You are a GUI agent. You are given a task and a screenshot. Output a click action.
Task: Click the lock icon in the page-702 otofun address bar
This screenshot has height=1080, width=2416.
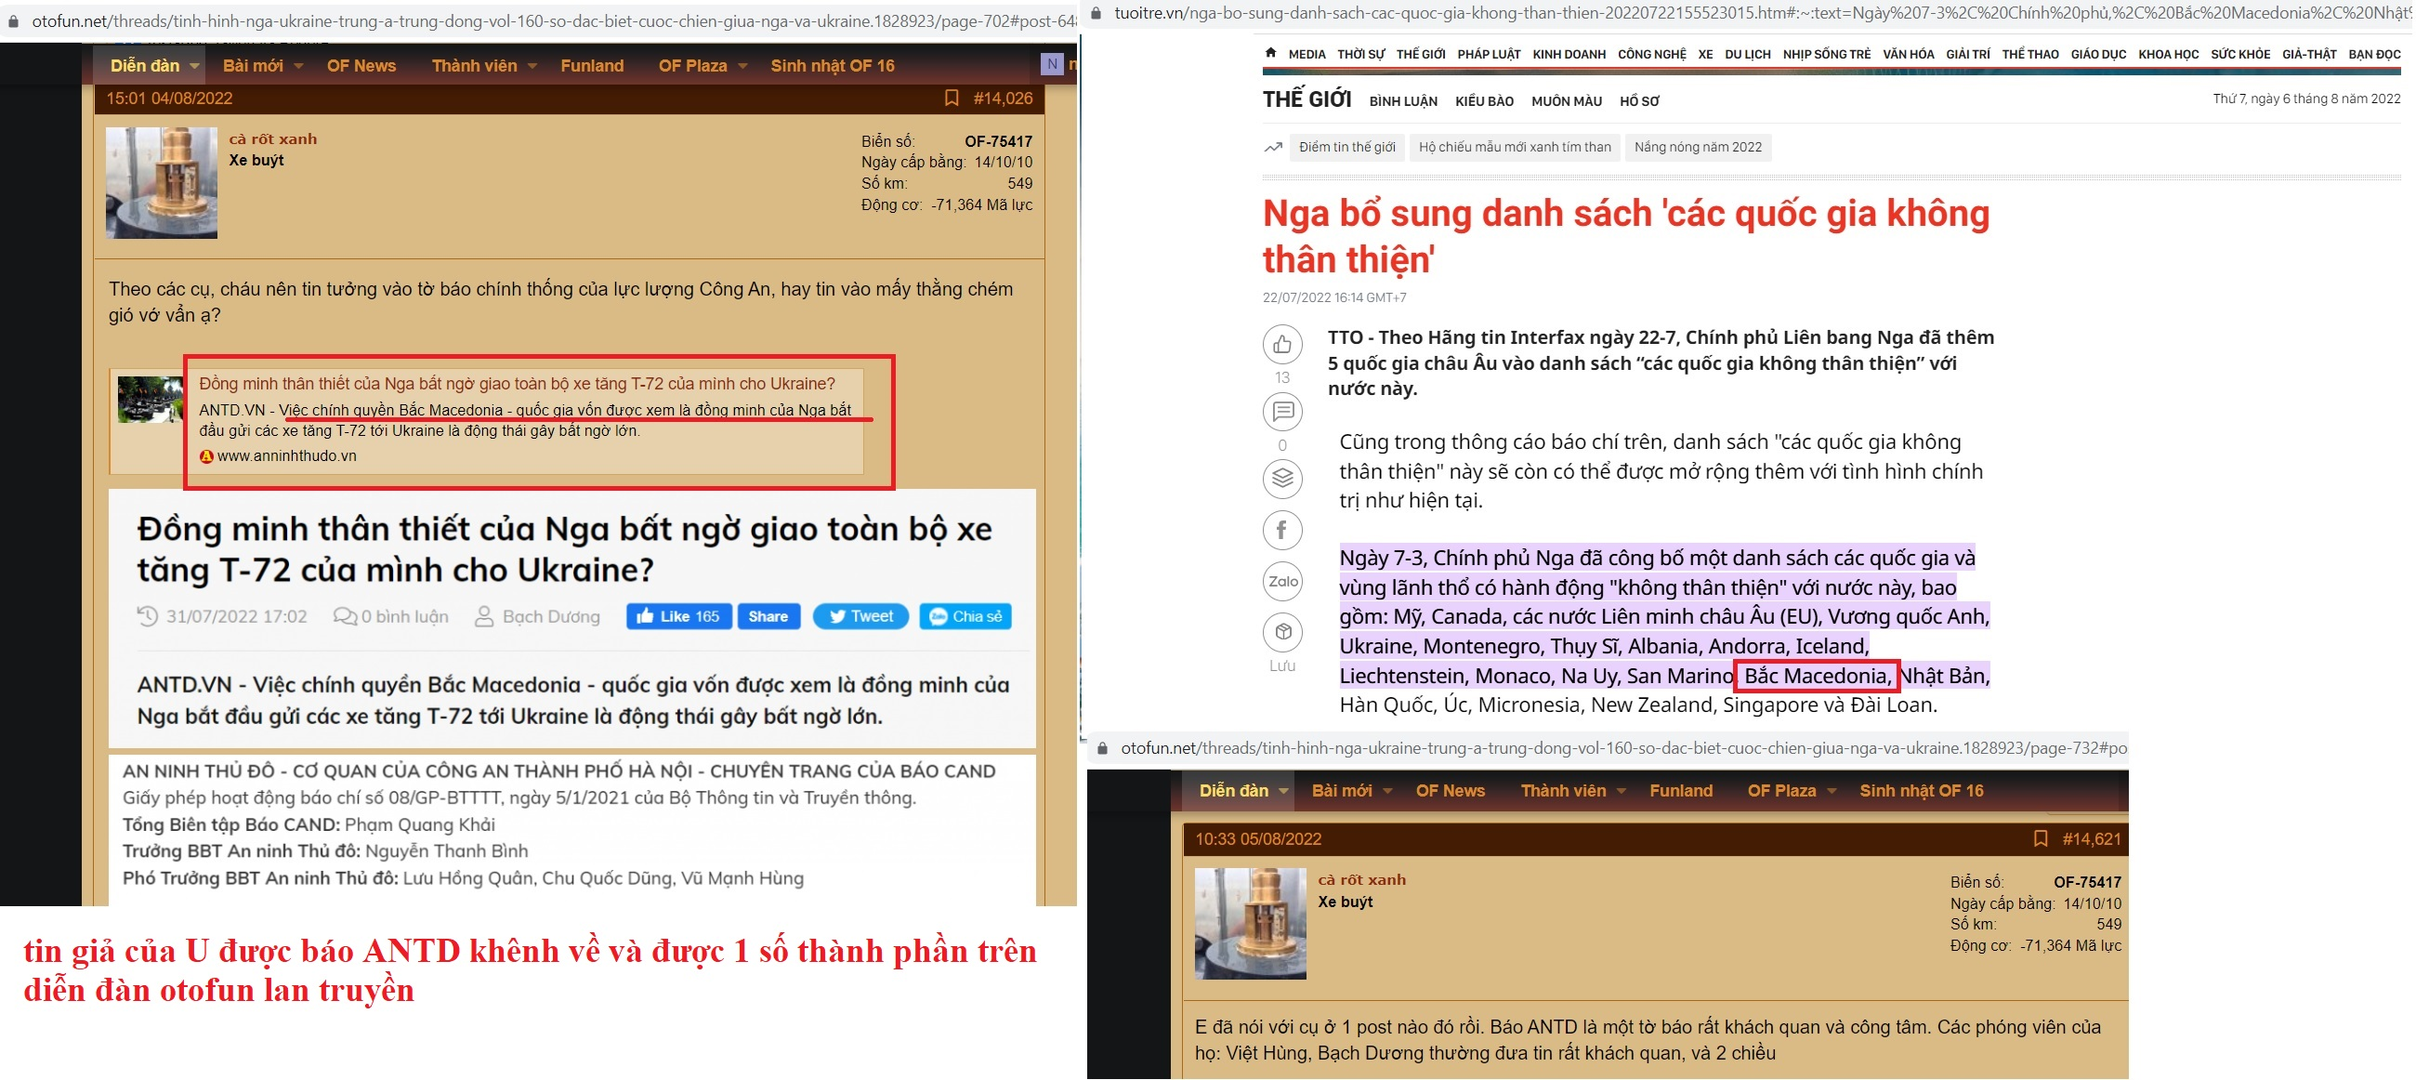pyautogui.click(x=13, y=21)
